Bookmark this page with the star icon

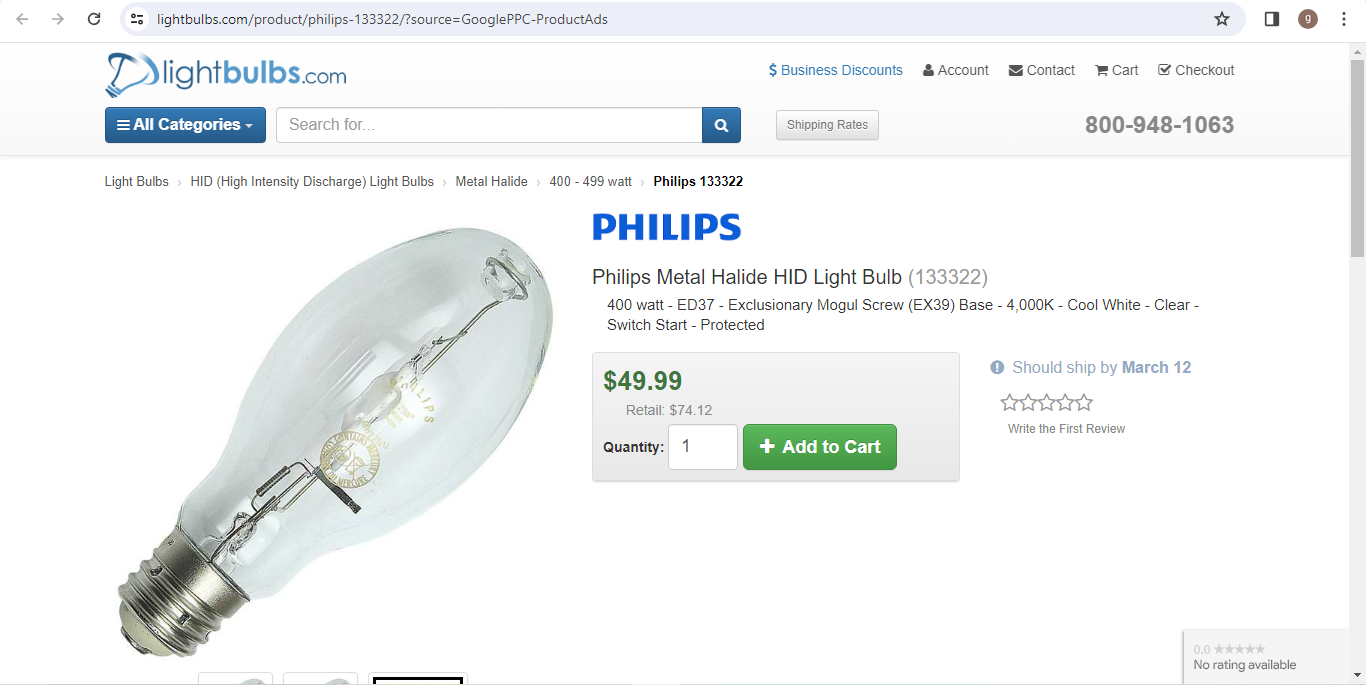click(1222, 19)
